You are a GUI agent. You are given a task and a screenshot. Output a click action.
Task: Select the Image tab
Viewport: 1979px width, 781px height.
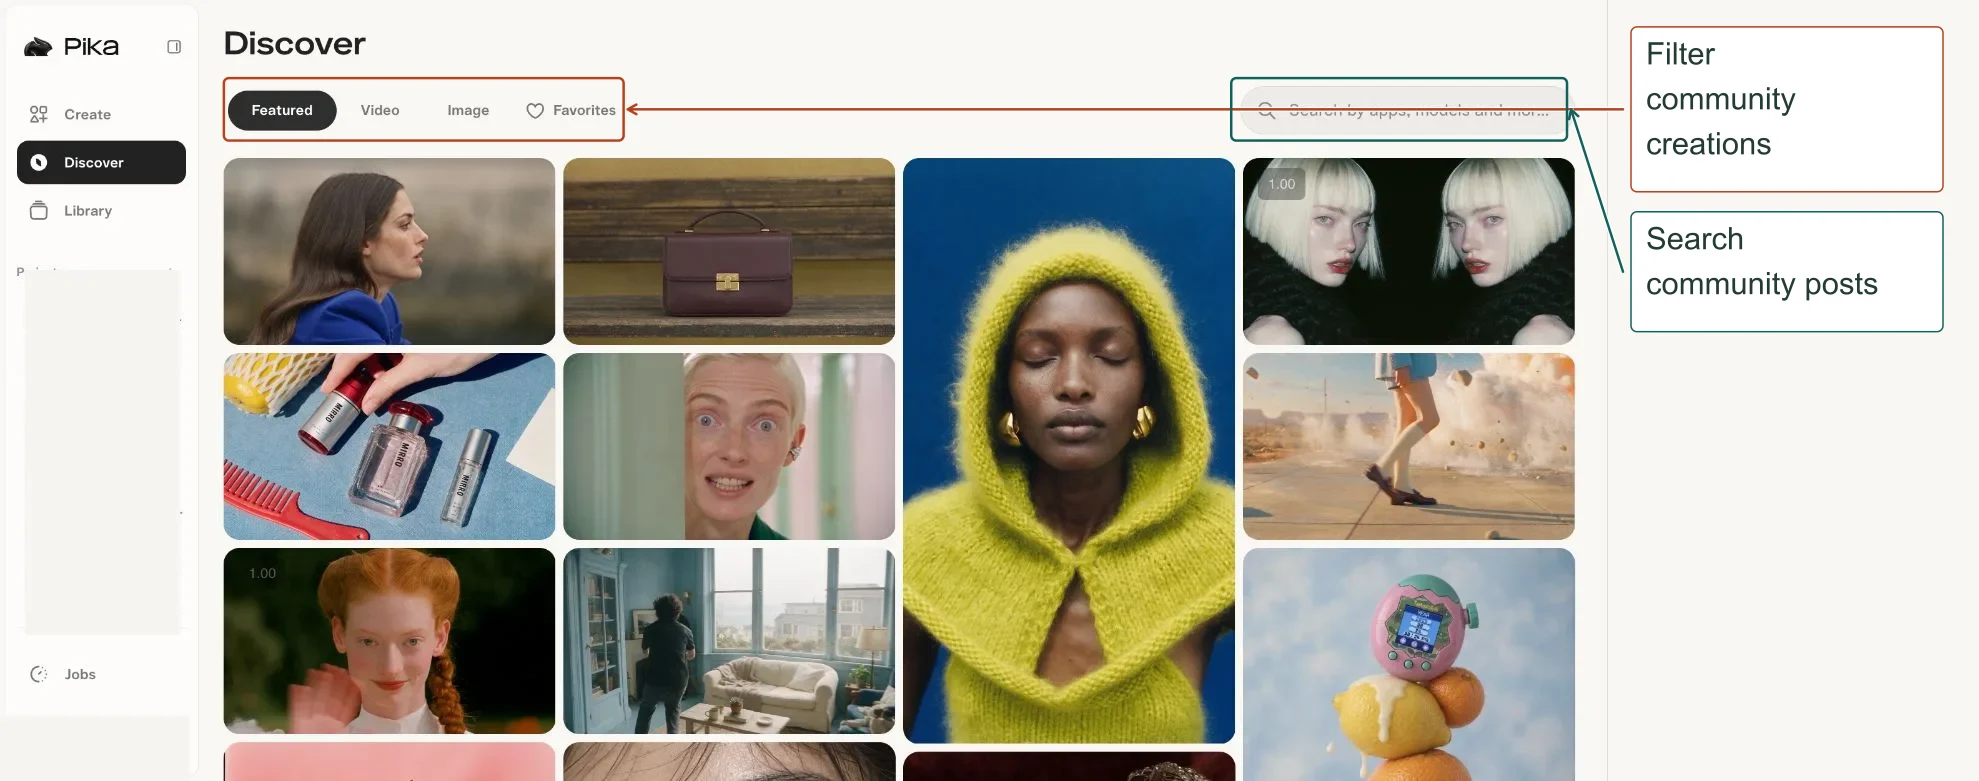(468, 110)
